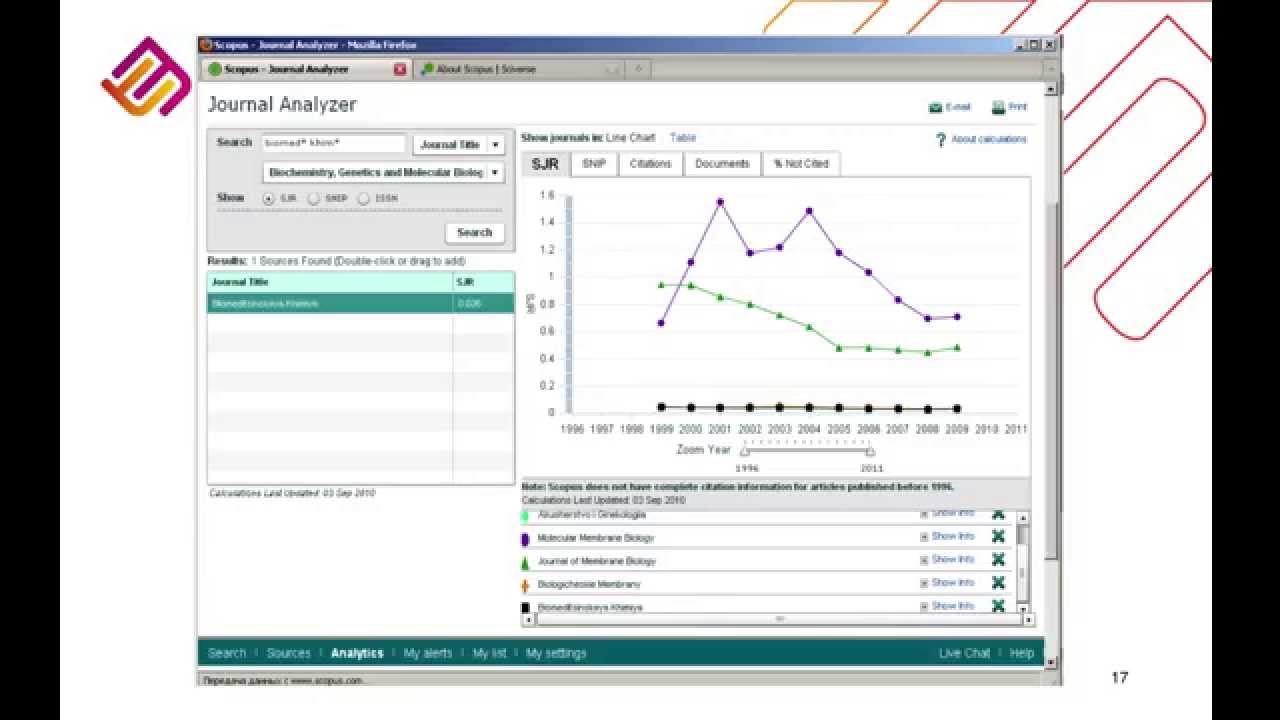Open My settings in navigation bar
1280x720 pixels.
click(556, 653)
